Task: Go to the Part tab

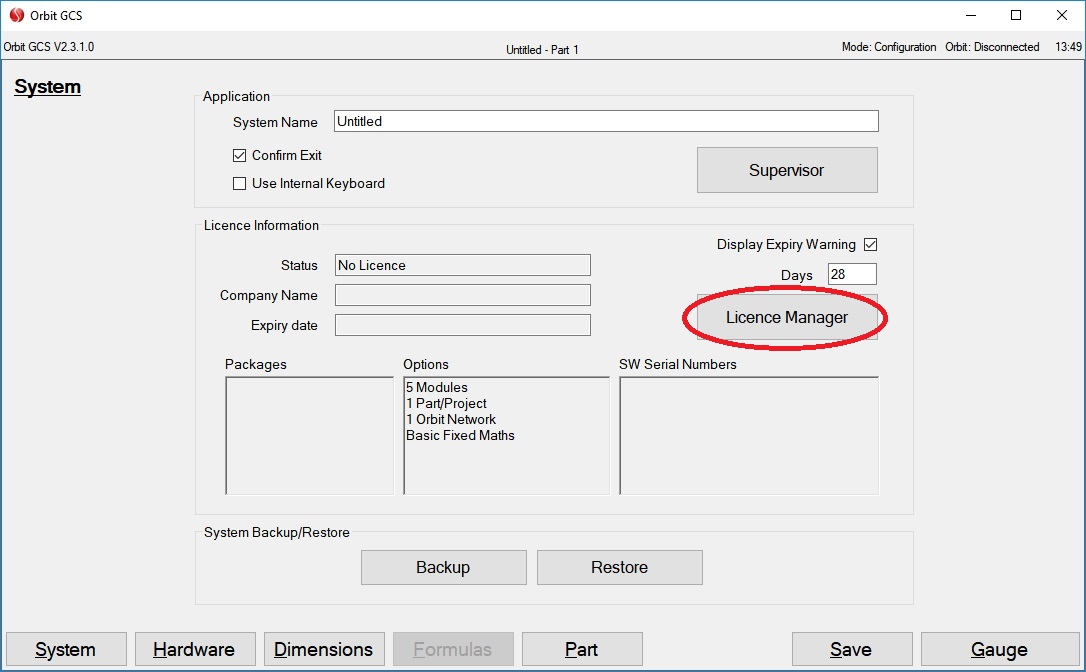Action: point(582,650)
